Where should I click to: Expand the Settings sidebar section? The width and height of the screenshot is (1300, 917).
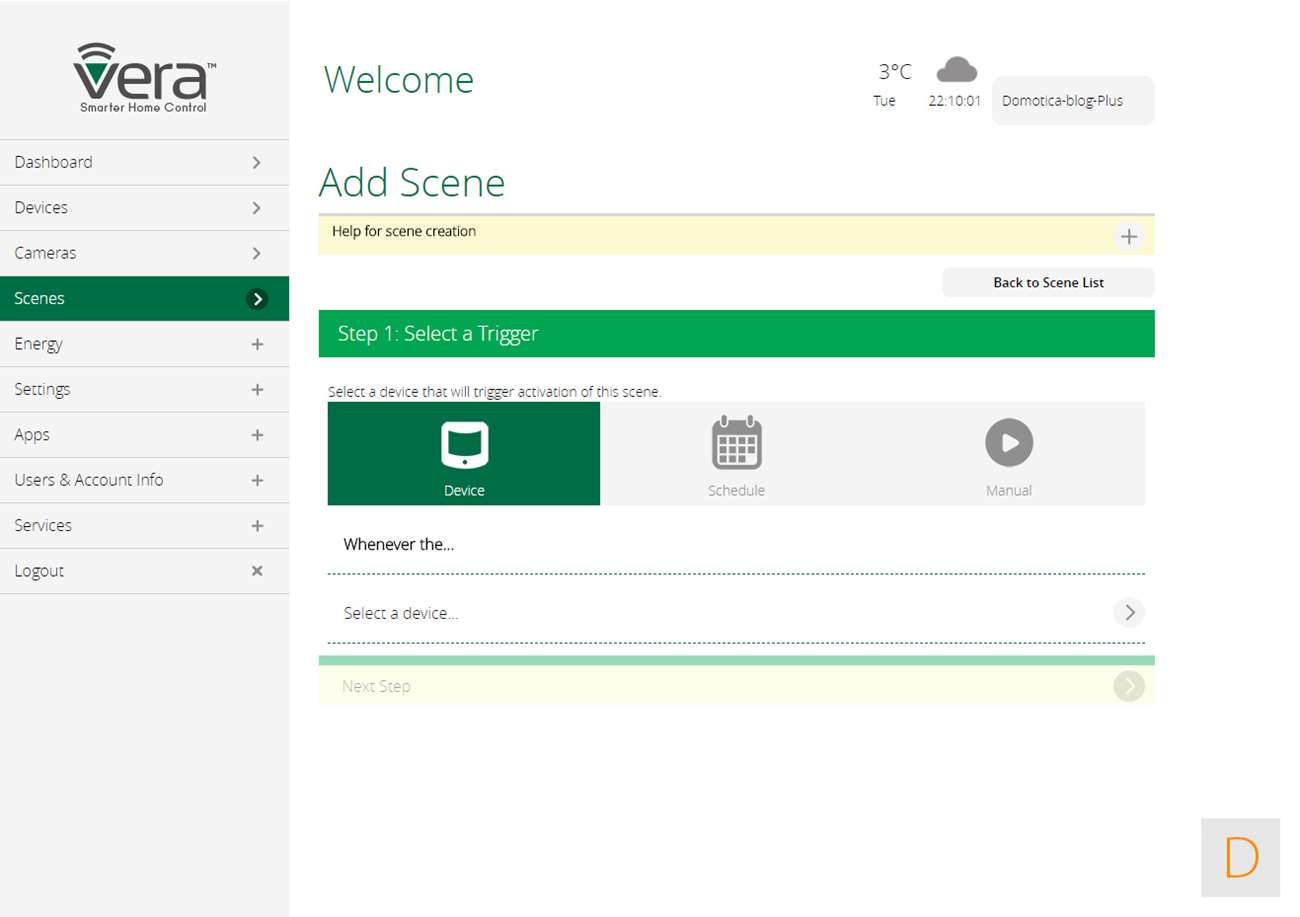pyautogui.click(x=257, y=390)
